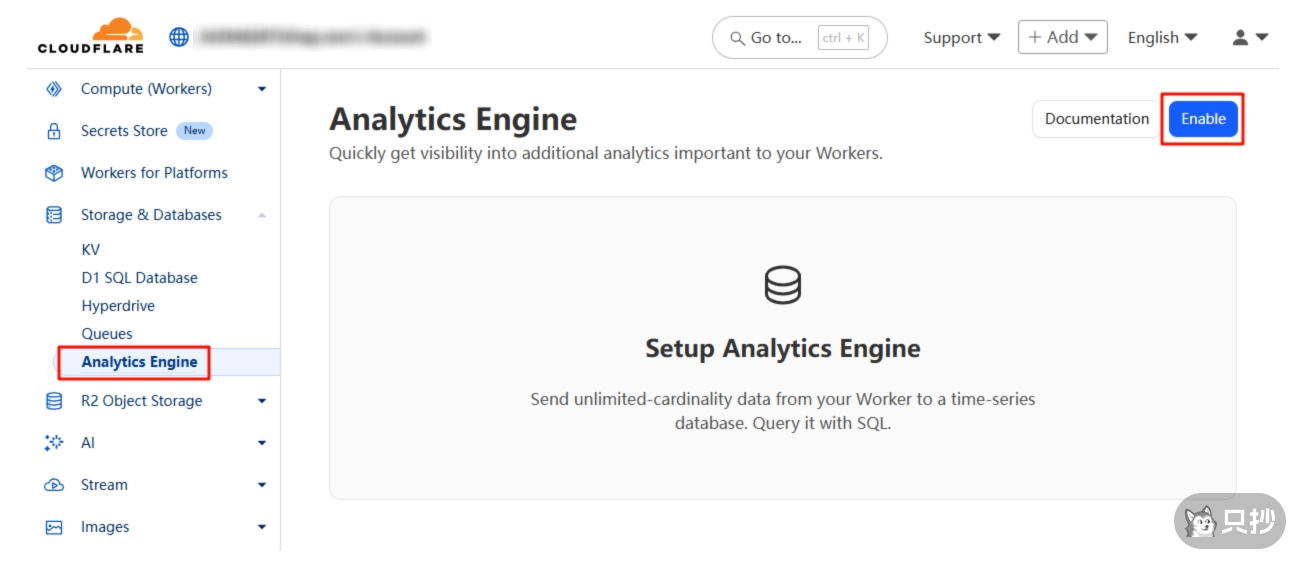
Task: Expand the Compute (Workers) arrow
Action: (262, 89)
